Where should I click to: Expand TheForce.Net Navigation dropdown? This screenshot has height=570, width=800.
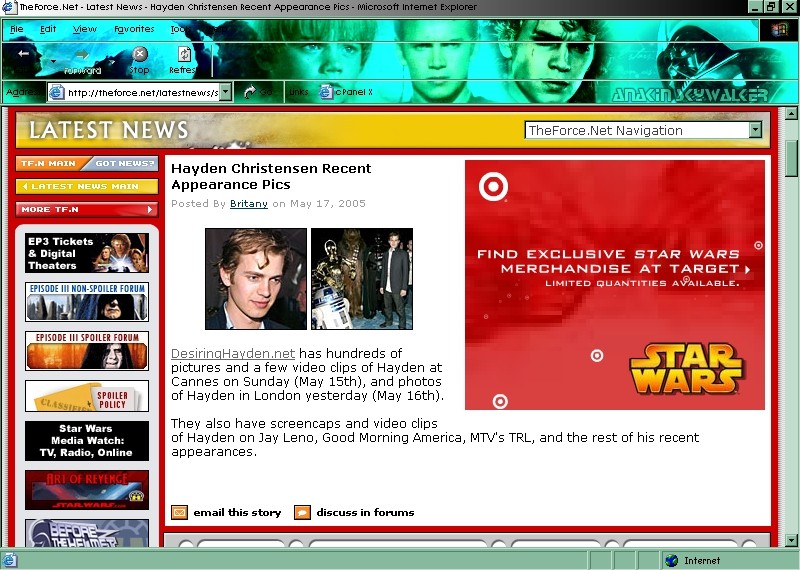tap(756, 130)
